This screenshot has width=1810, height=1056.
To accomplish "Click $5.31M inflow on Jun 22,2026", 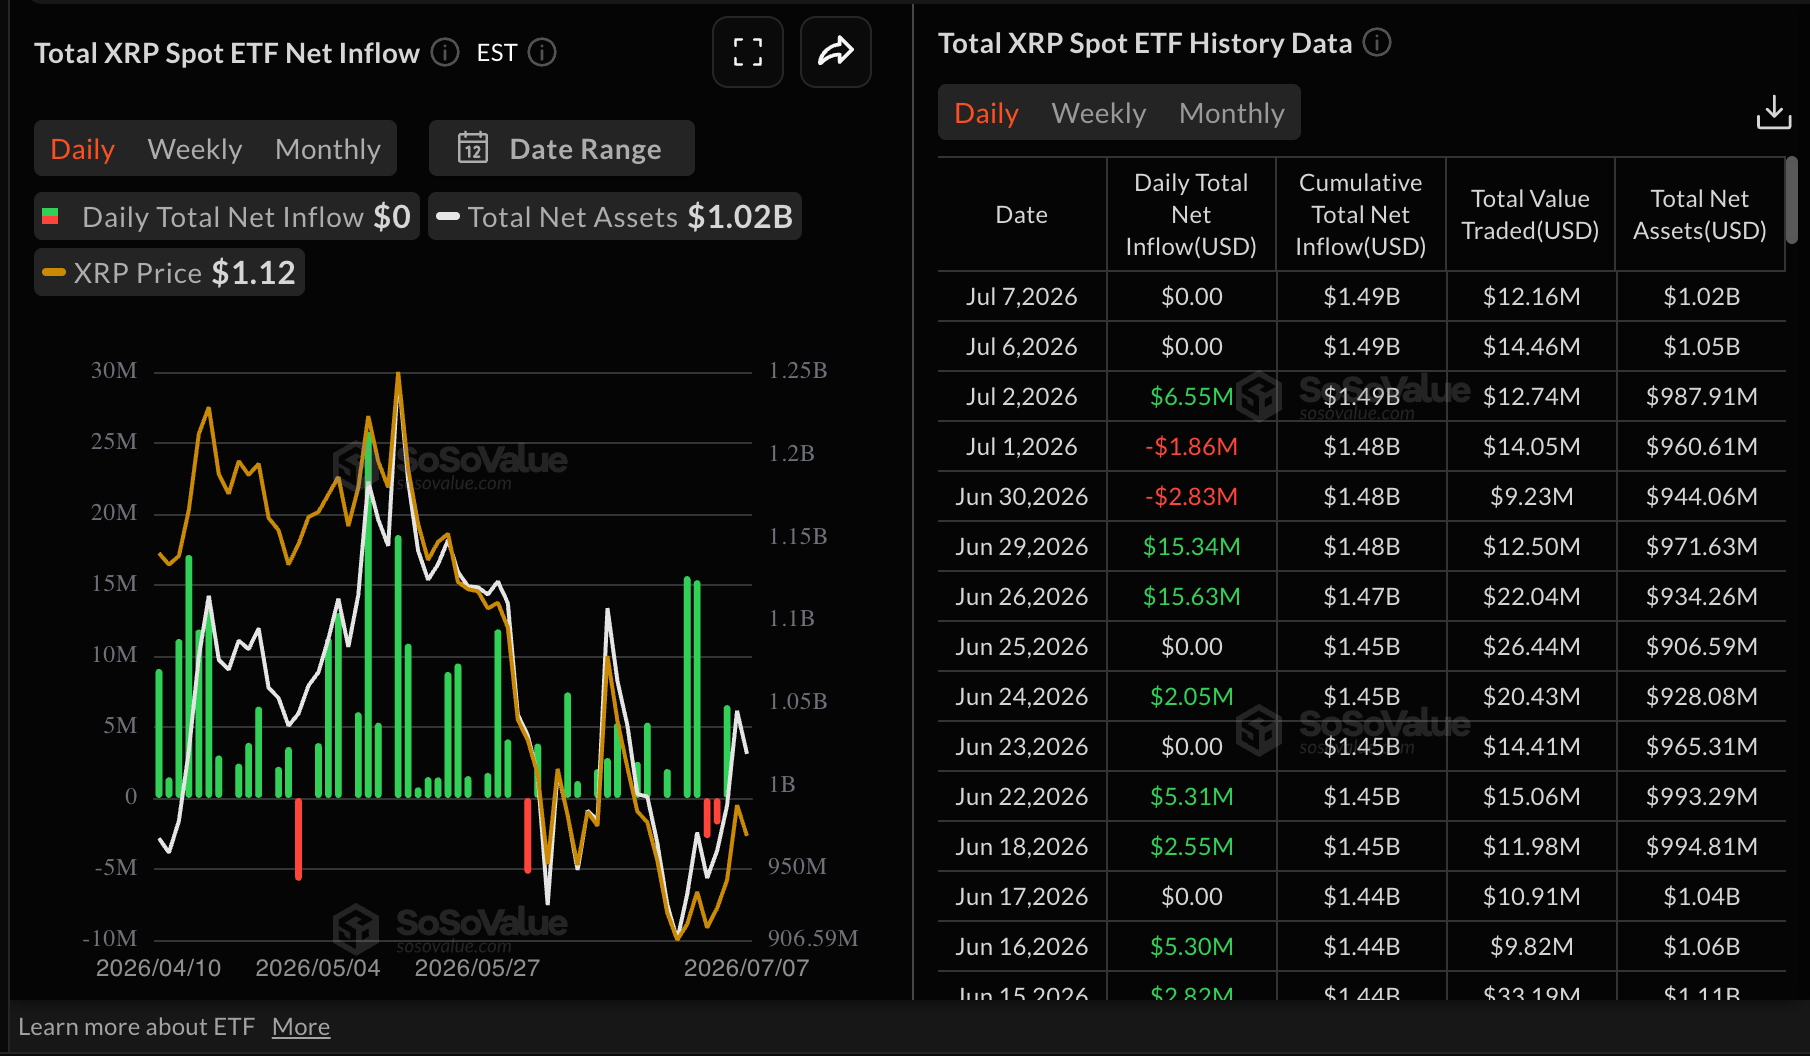I will [x=1192, y=797].
